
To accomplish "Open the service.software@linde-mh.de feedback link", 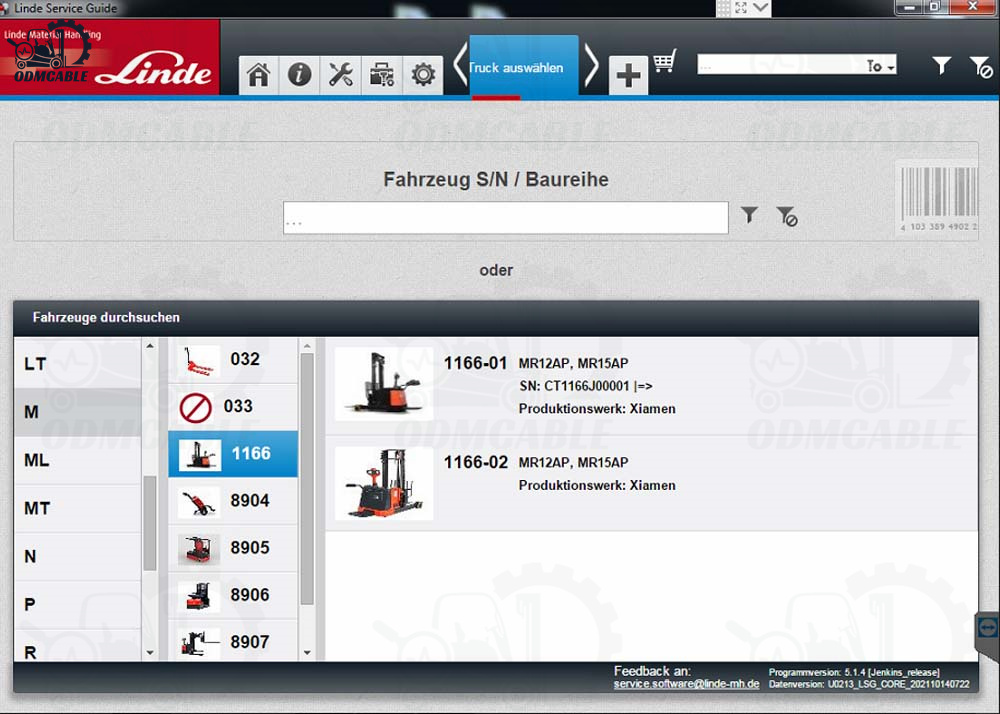I will (x=686, y=684).
